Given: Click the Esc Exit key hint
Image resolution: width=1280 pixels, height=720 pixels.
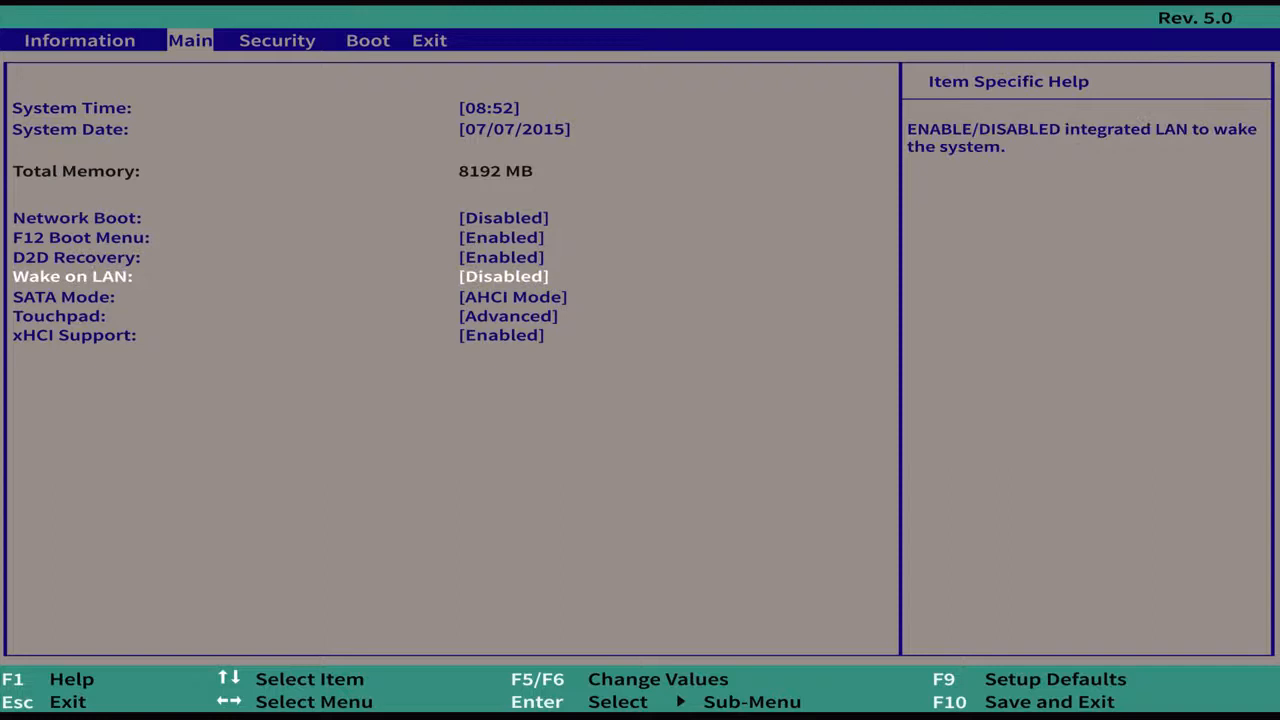Looking at the screenshot, I should coord(44,702).
